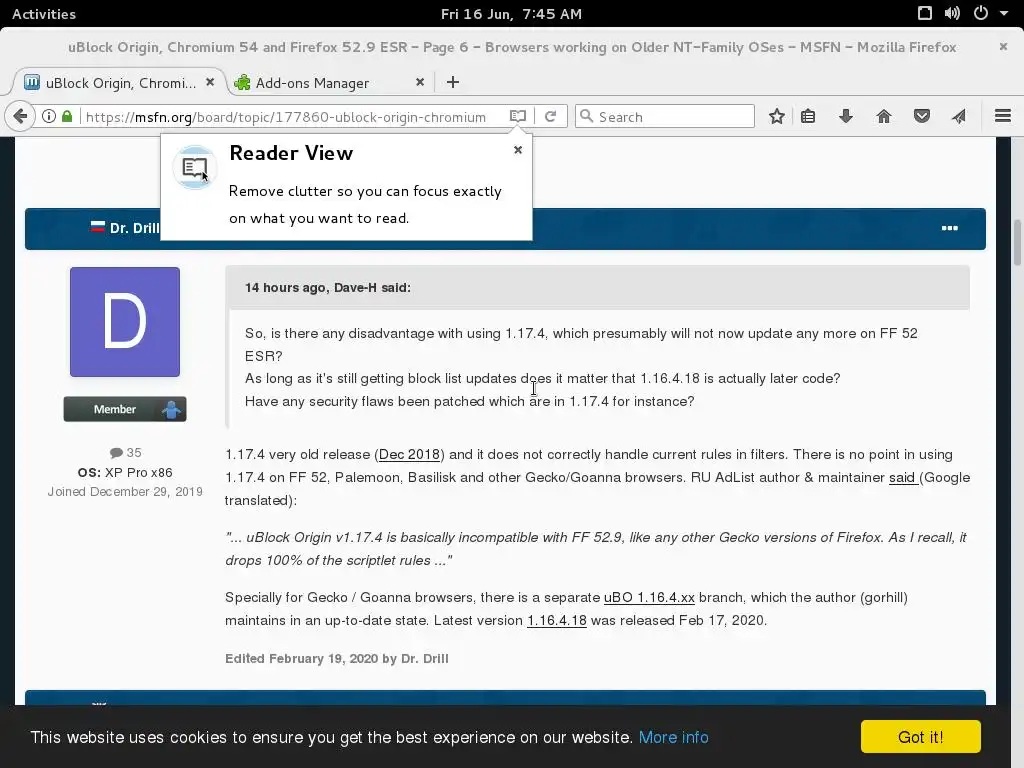
Task: Click the page vertical scrollbar thumb
Action: point(1017,243)
